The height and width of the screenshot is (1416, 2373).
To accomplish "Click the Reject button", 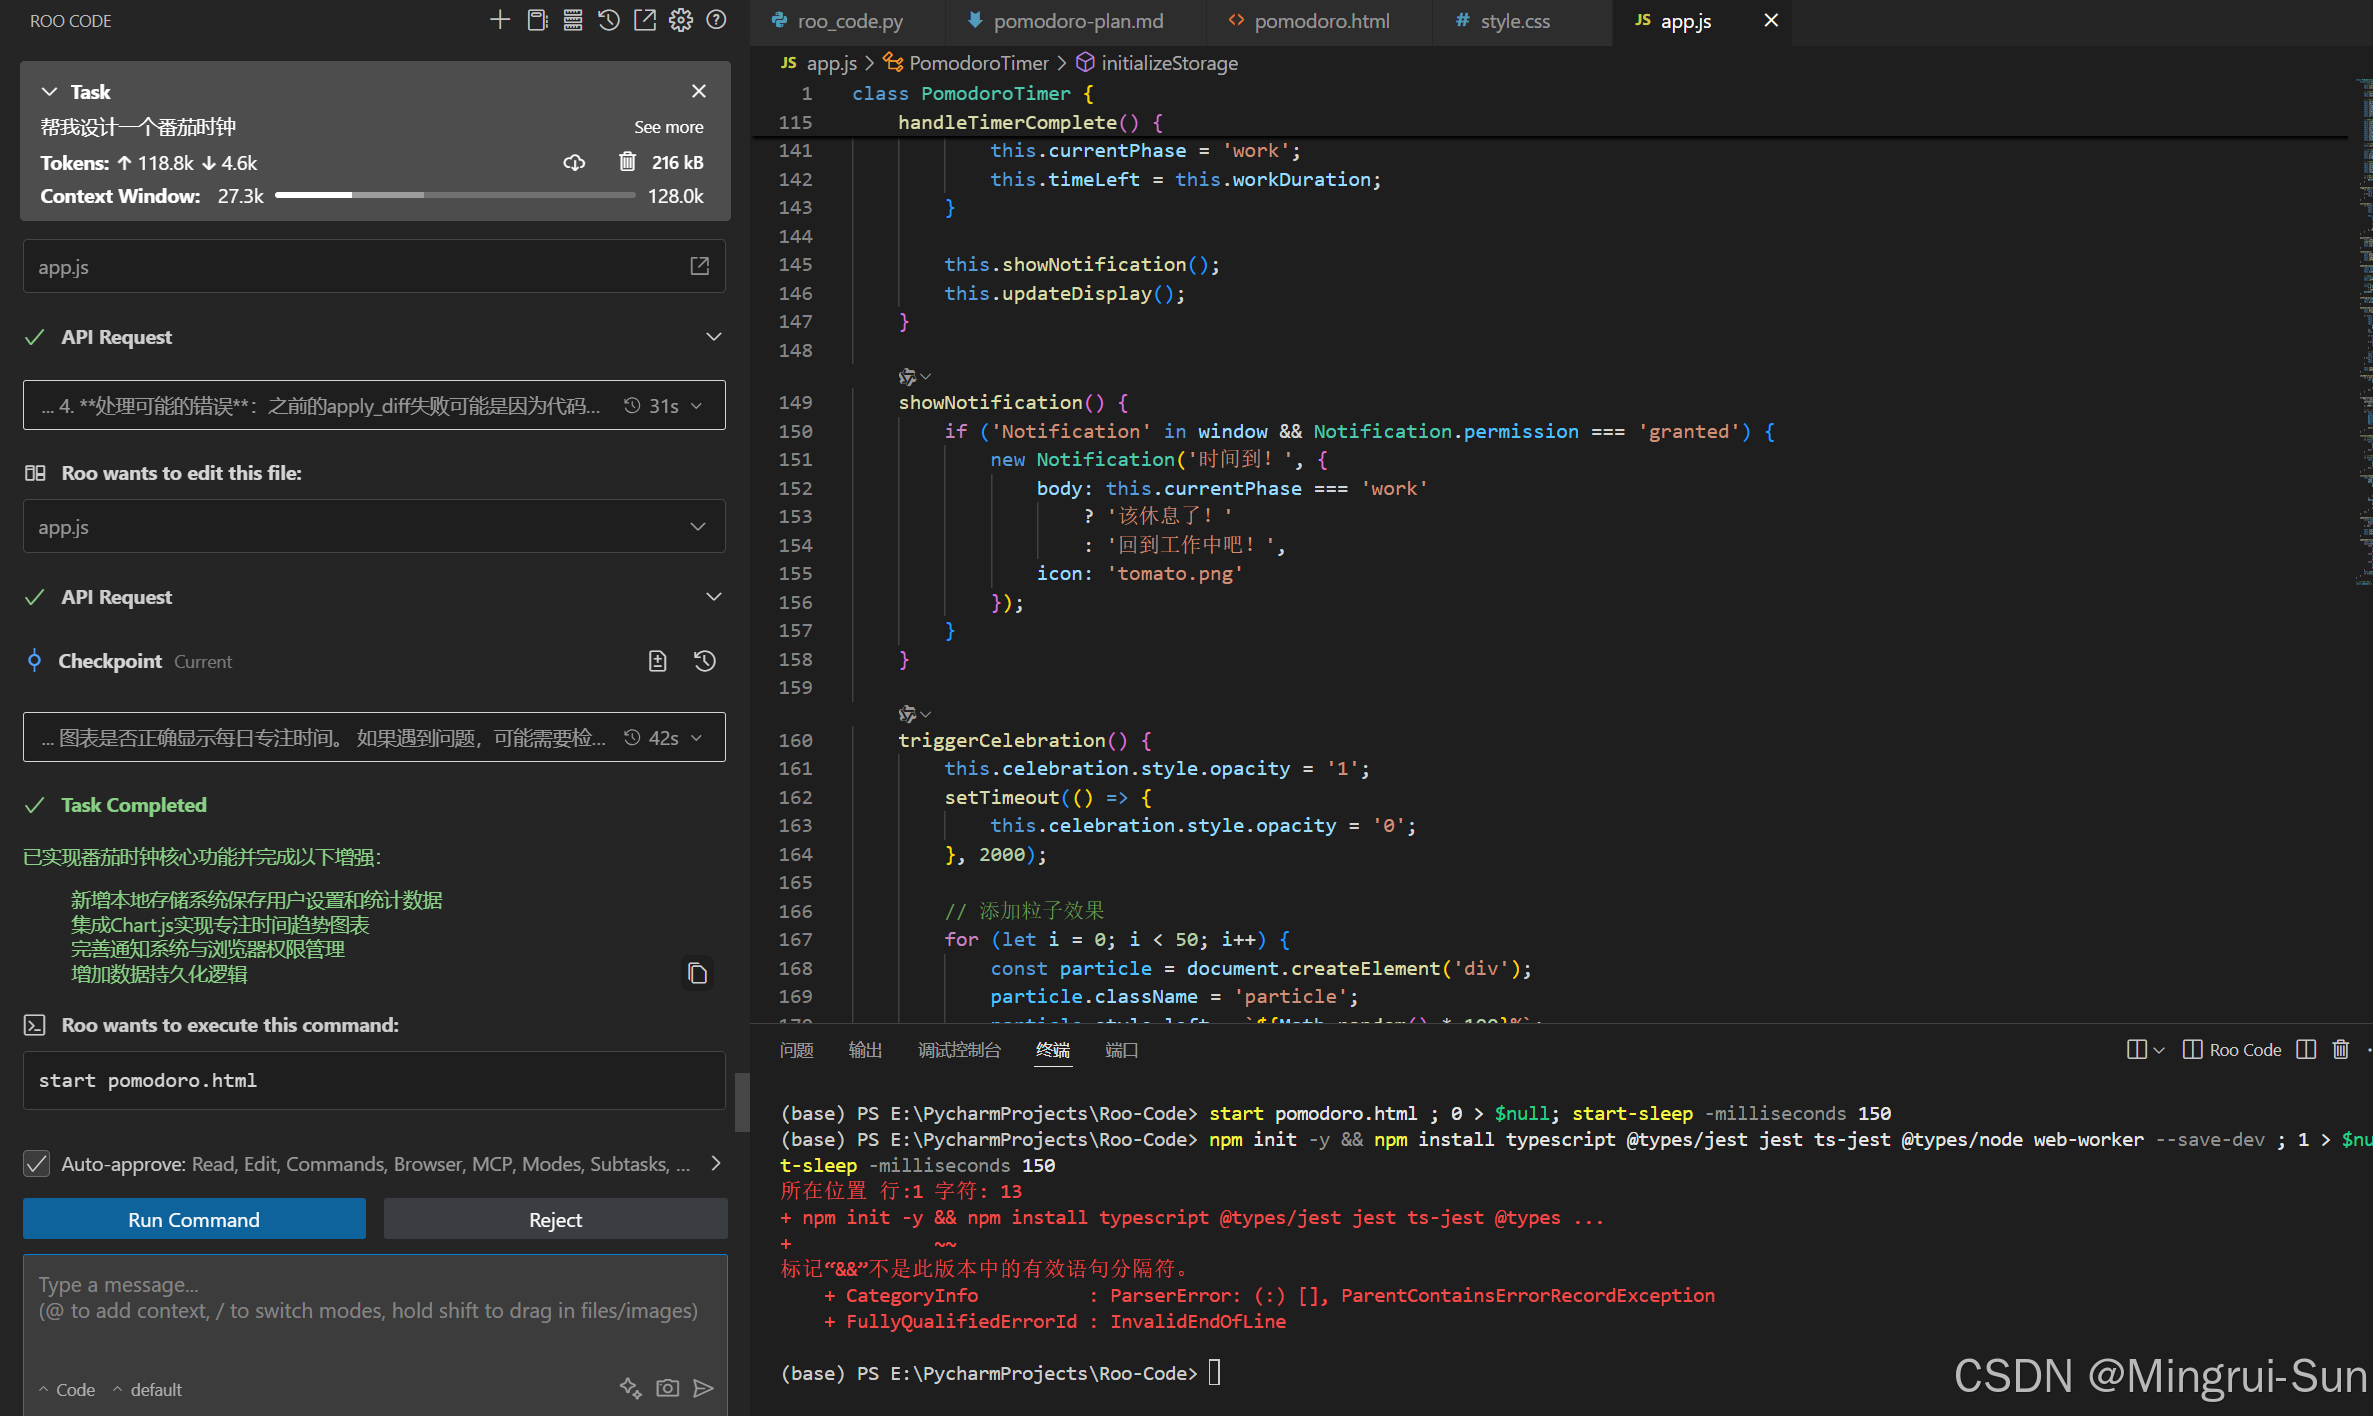I will (555, 1220).
